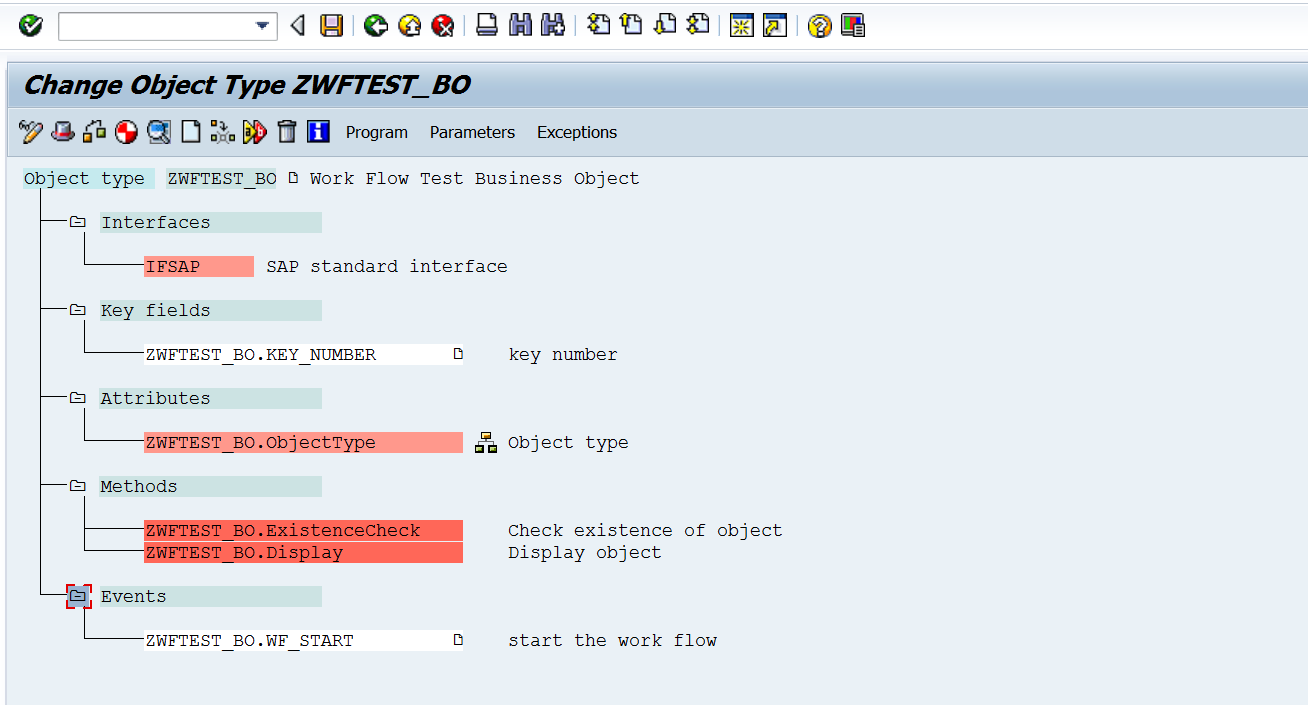Click document icon next to ZWFTEST_BO root

coord(292,178)
